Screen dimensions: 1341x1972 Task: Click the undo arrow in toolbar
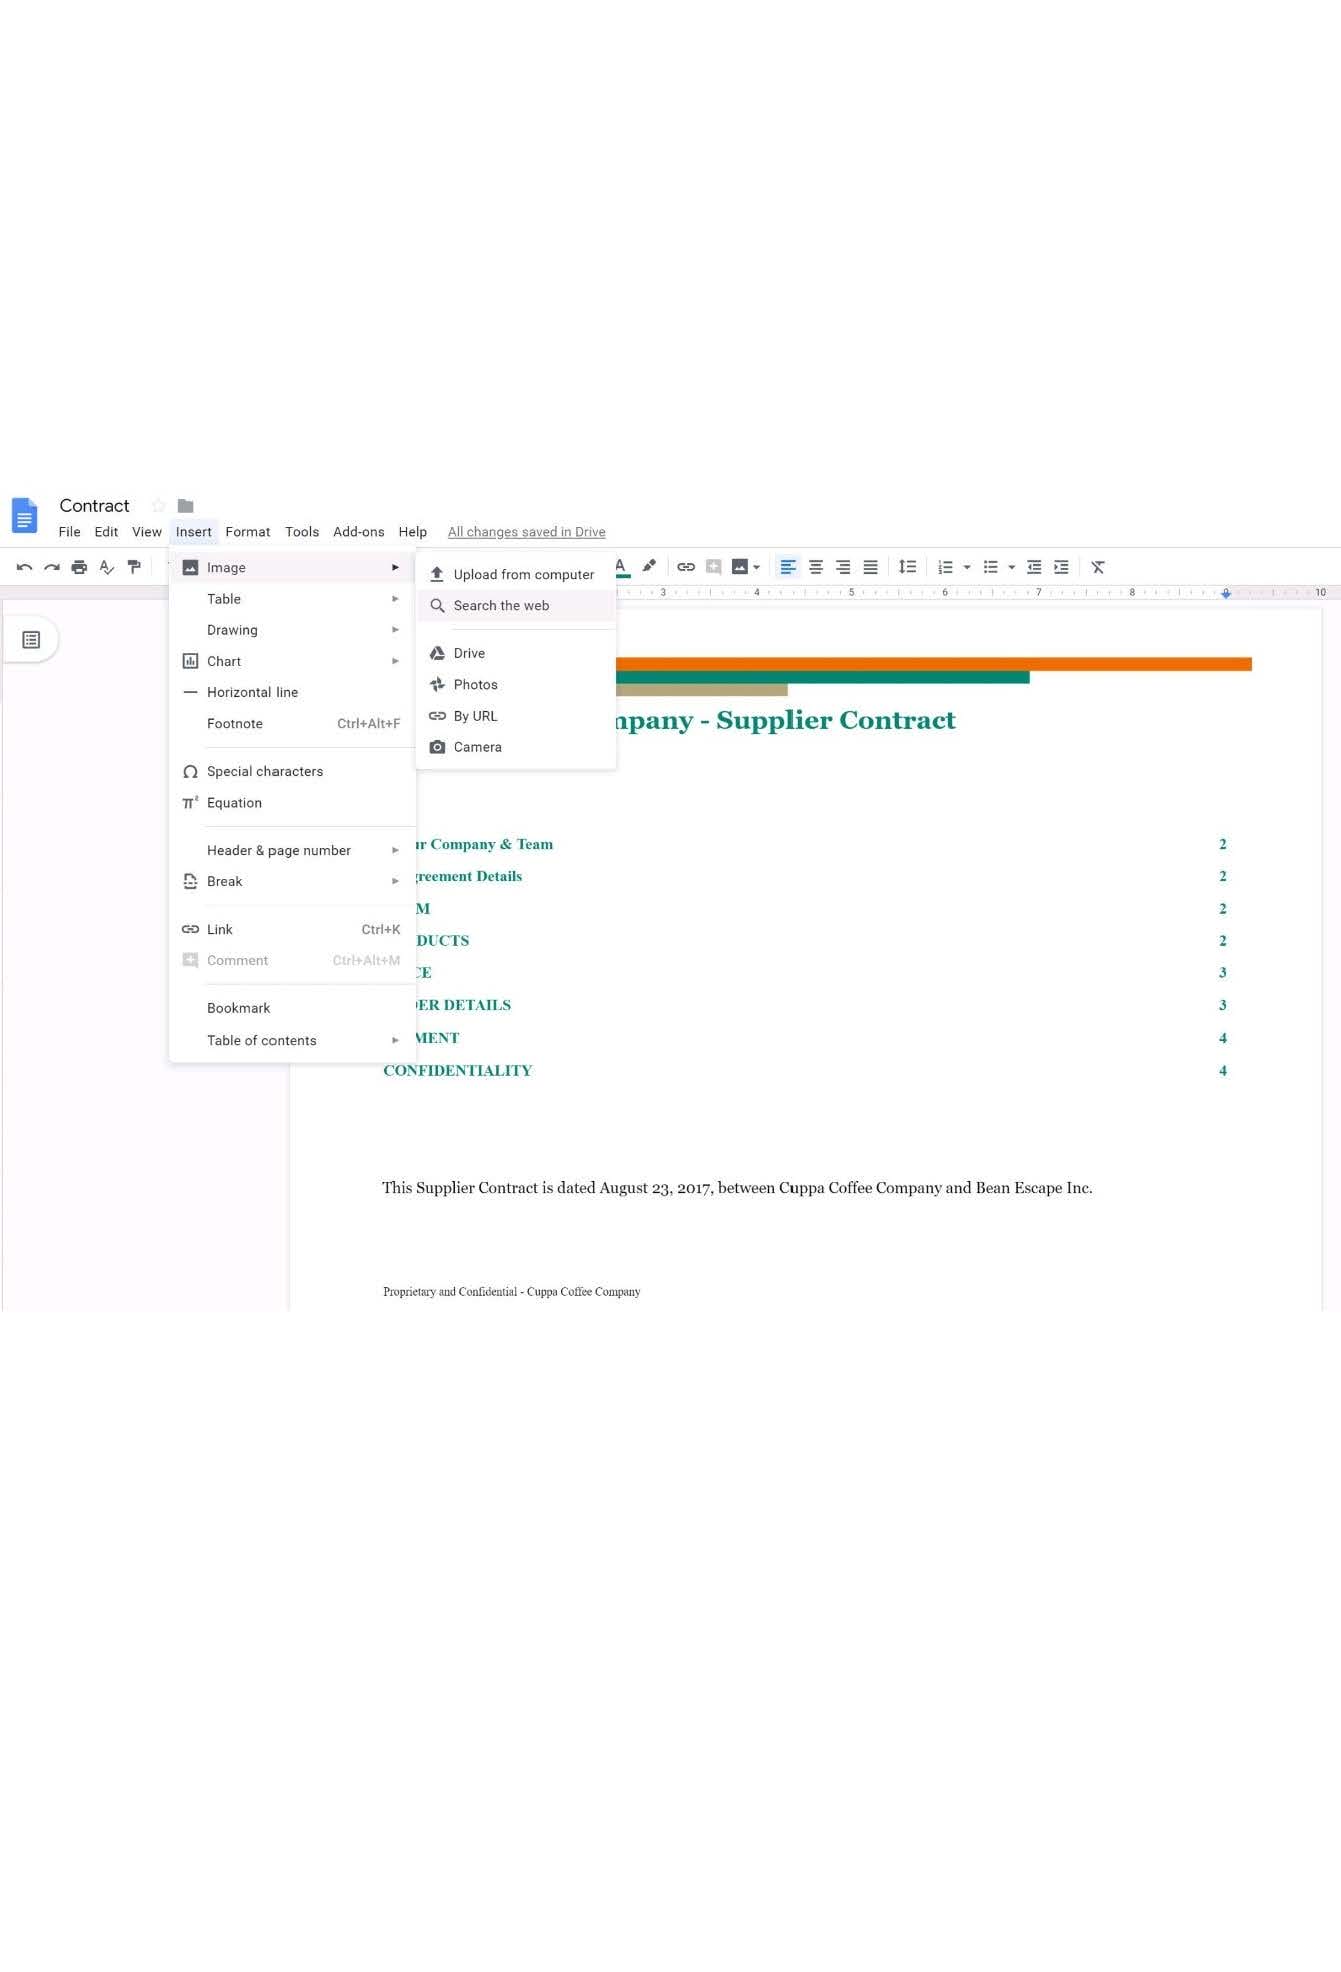tap(24, 567)
